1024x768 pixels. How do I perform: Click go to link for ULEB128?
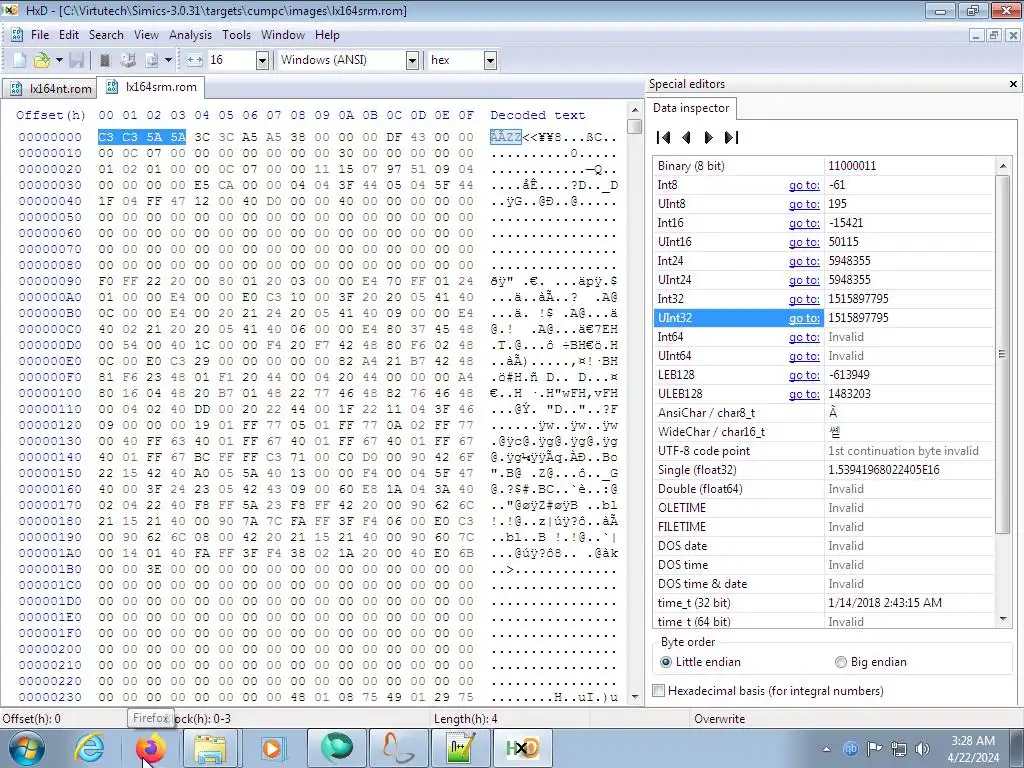(804, 393)
